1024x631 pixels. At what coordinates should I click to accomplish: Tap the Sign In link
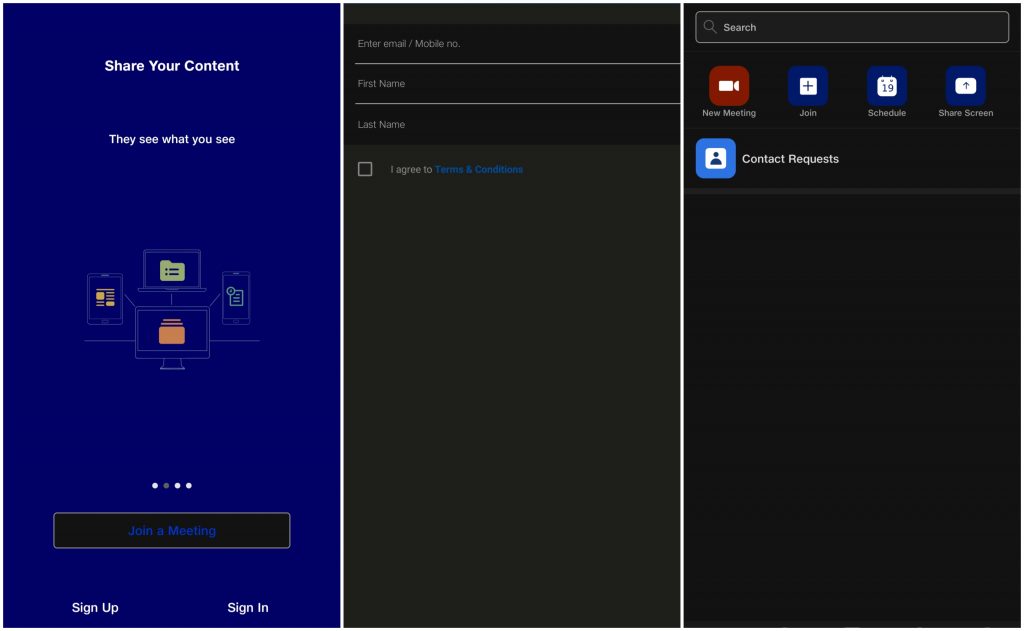point(248,607)
